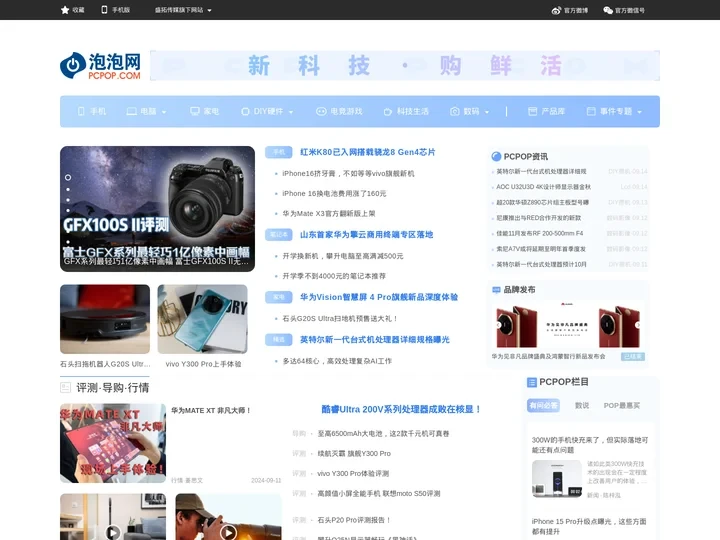The width and height of the screenshot is (720, 540).
Task: Open the GFX100S II评测 carousel image
Action: pyautogui.click(x=158, y=209)
